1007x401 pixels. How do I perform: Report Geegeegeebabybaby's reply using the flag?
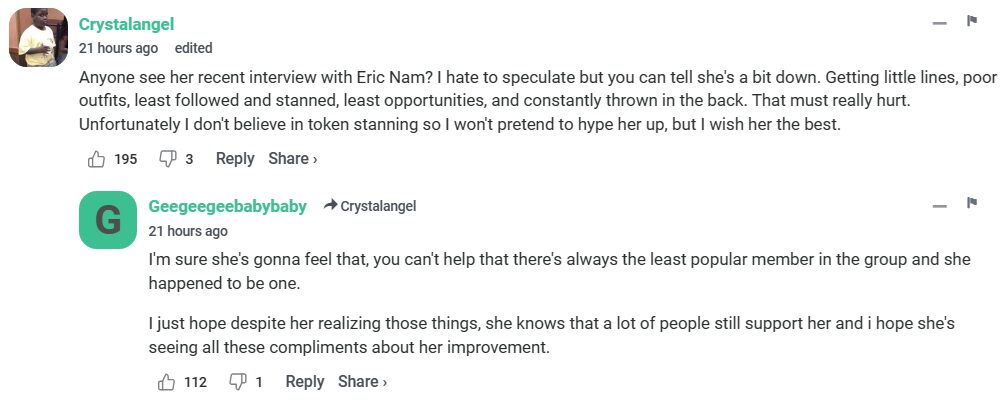tap(971, 204)
